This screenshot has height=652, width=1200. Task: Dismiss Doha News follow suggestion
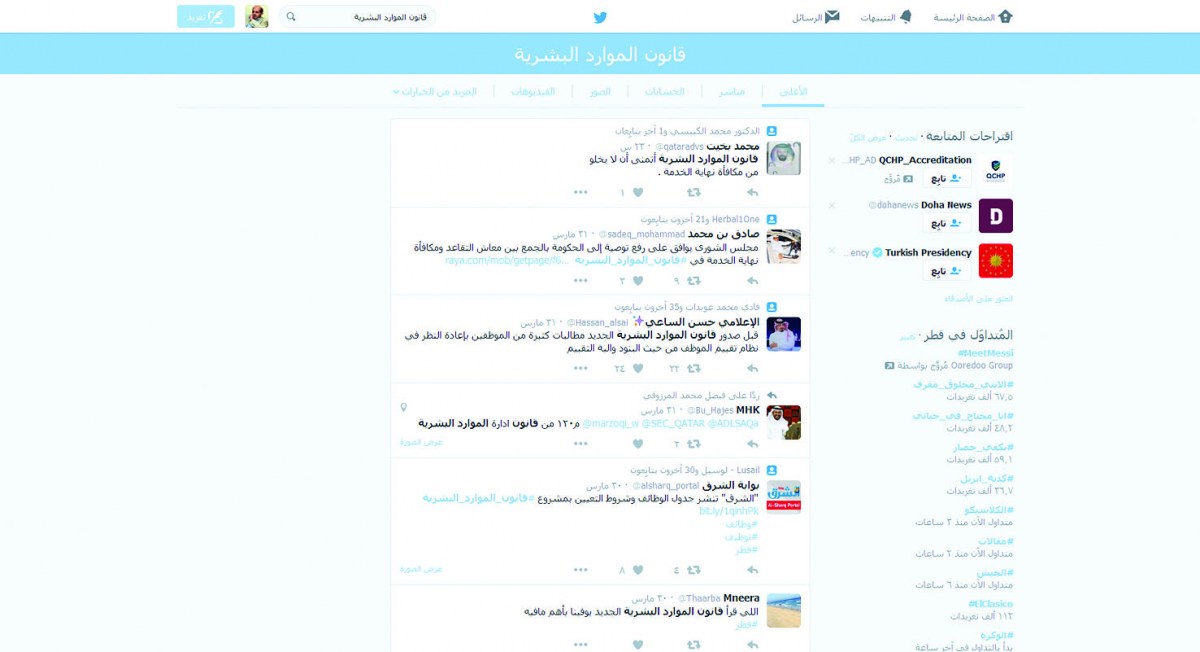(831, 205)
